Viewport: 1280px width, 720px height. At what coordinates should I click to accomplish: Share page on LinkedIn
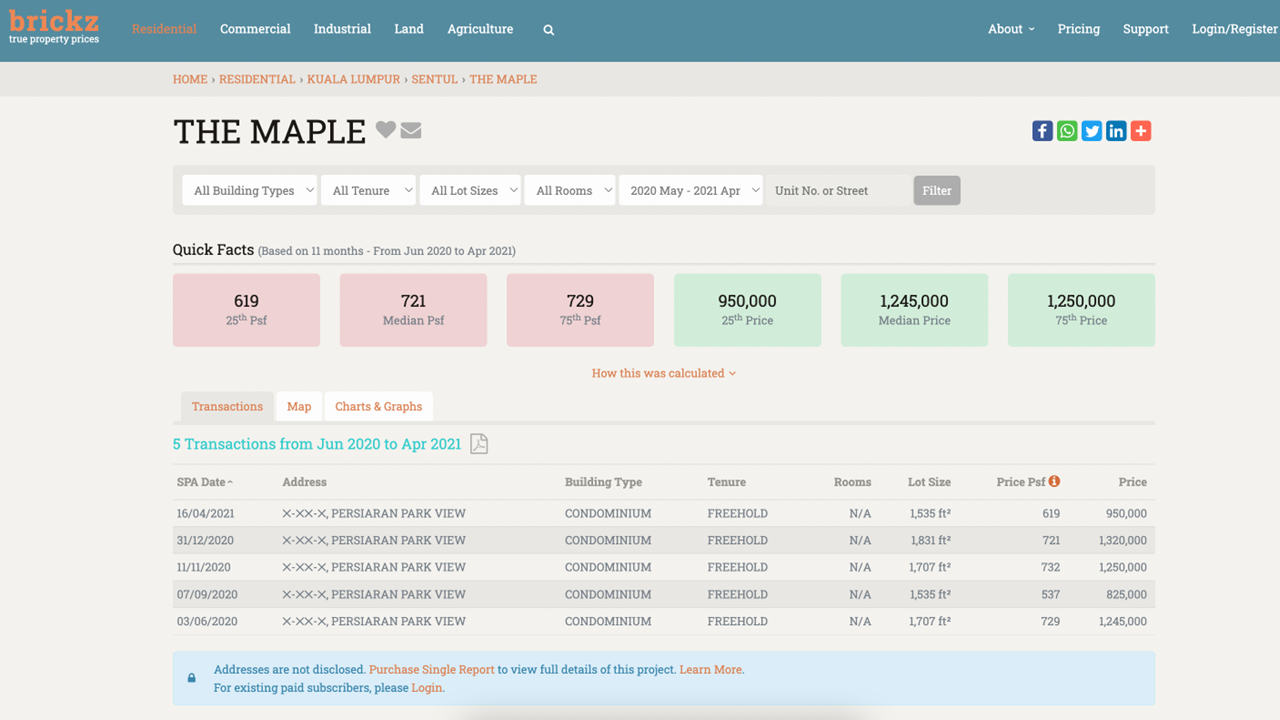[x=1116, y=131]
